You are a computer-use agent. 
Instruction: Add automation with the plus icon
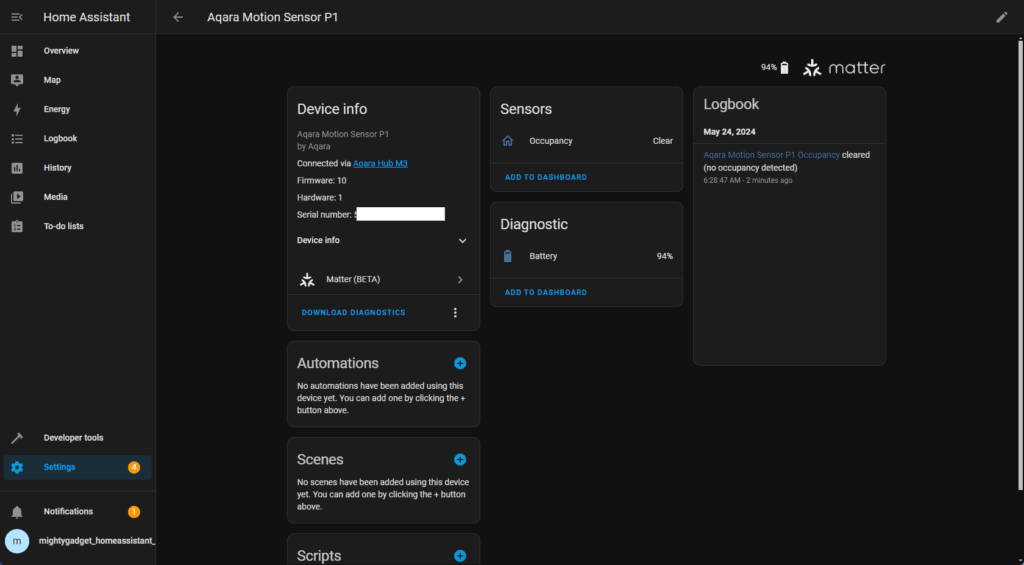coord(460,363)
